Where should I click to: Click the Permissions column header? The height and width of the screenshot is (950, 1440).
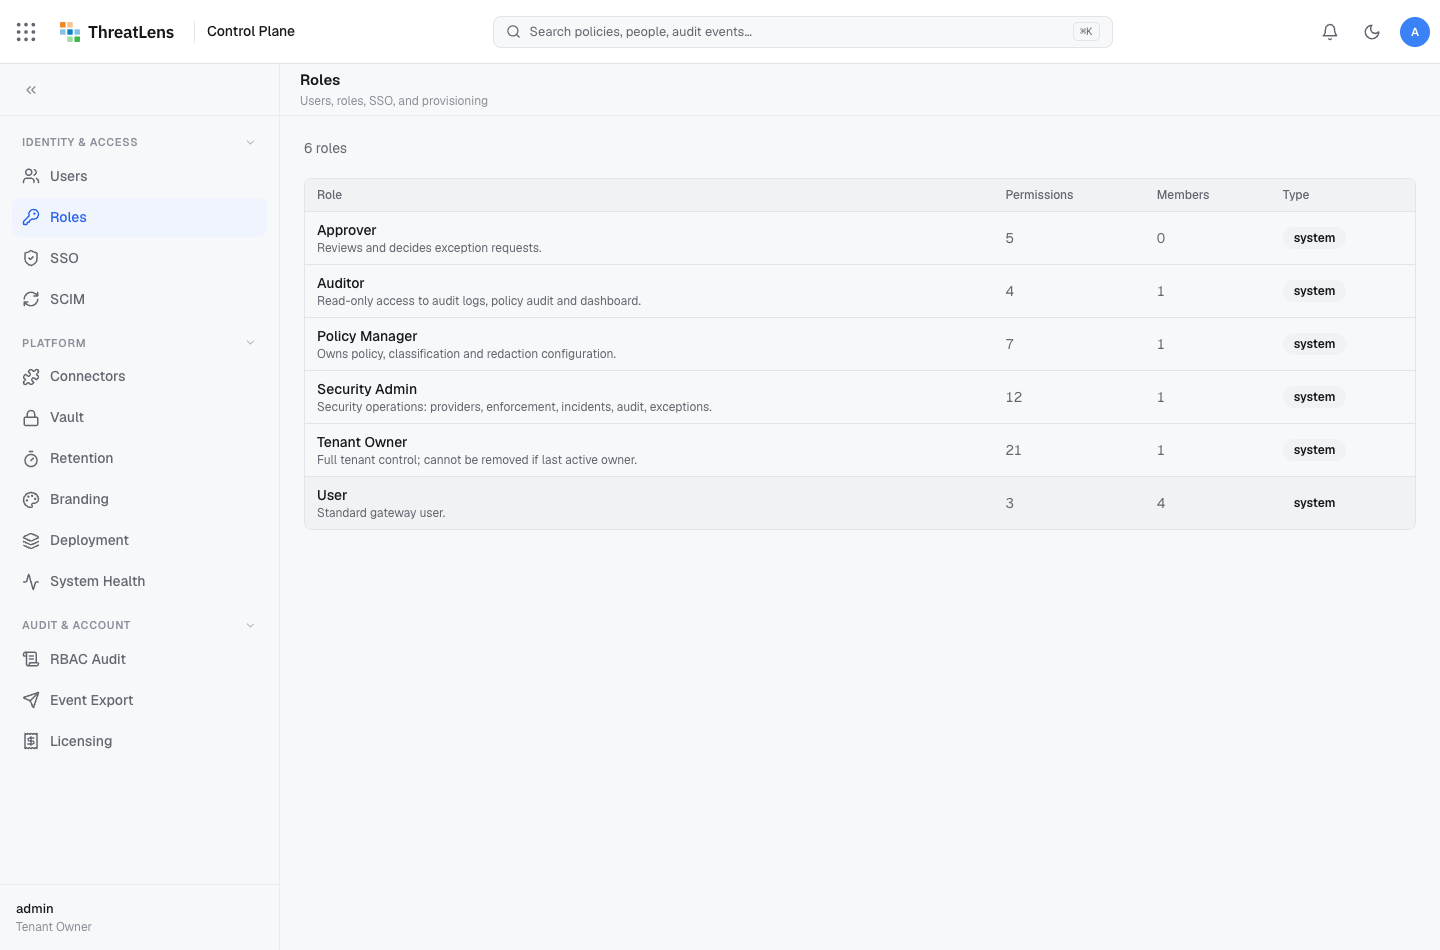[1039, 195]
